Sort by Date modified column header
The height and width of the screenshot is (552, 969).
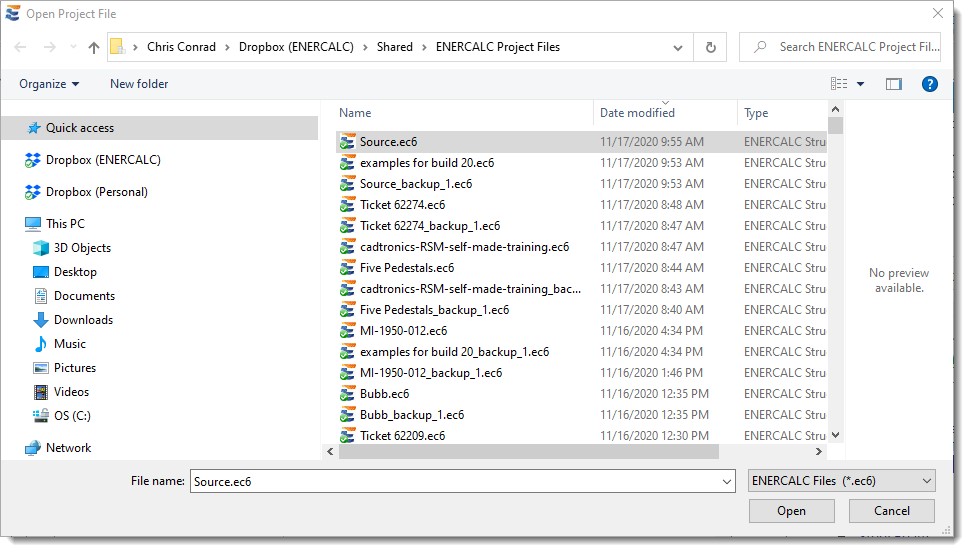pos(637,113)
